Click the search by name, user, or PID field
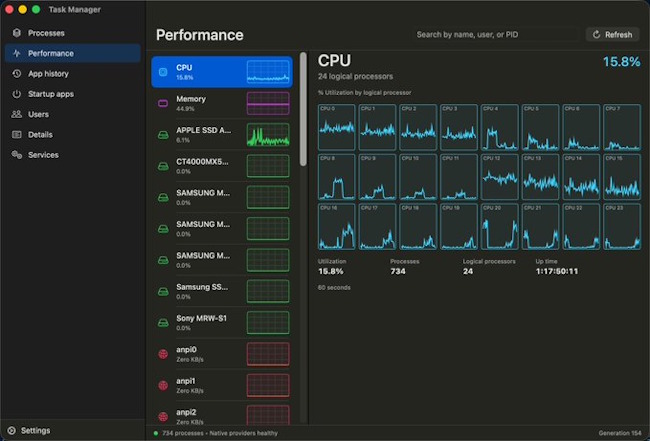 [495, 34]
